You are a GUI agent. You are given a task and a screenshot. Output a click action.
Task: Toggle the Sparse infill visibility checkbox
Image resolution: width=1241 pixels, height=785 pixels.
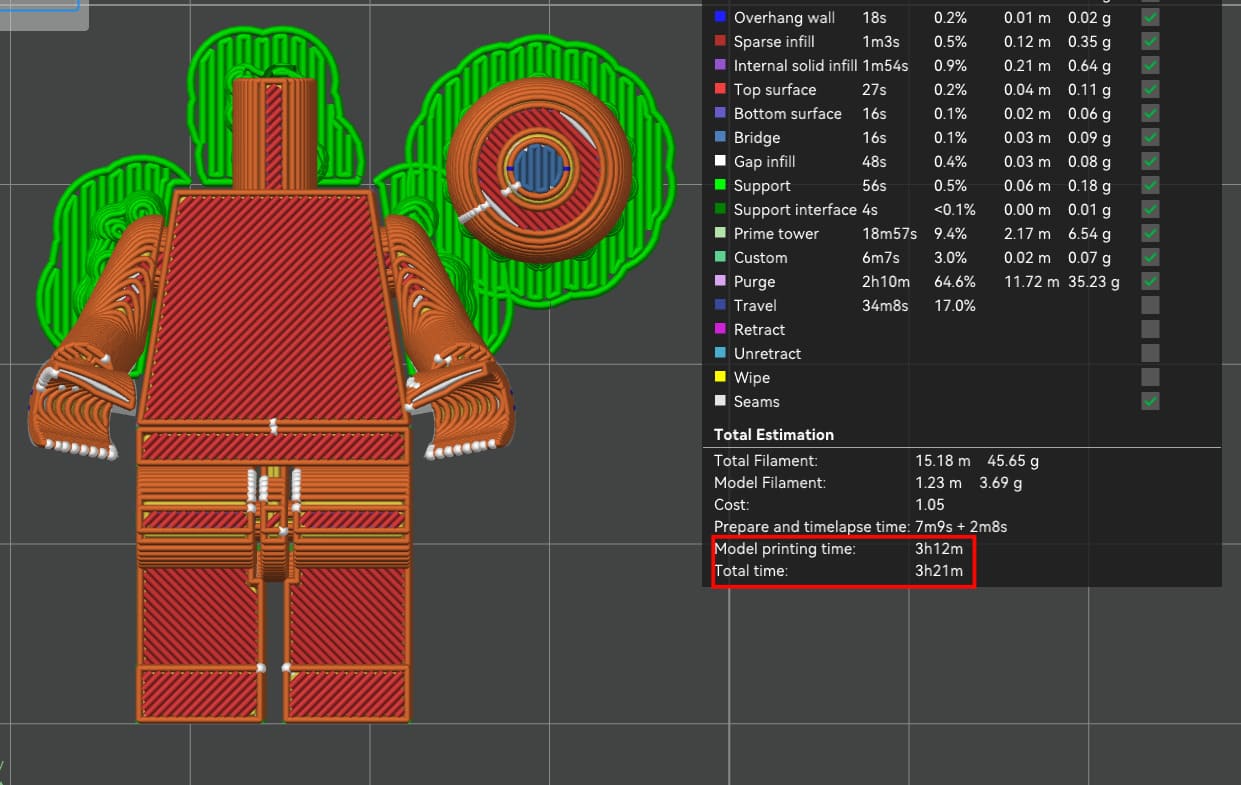1150,41
